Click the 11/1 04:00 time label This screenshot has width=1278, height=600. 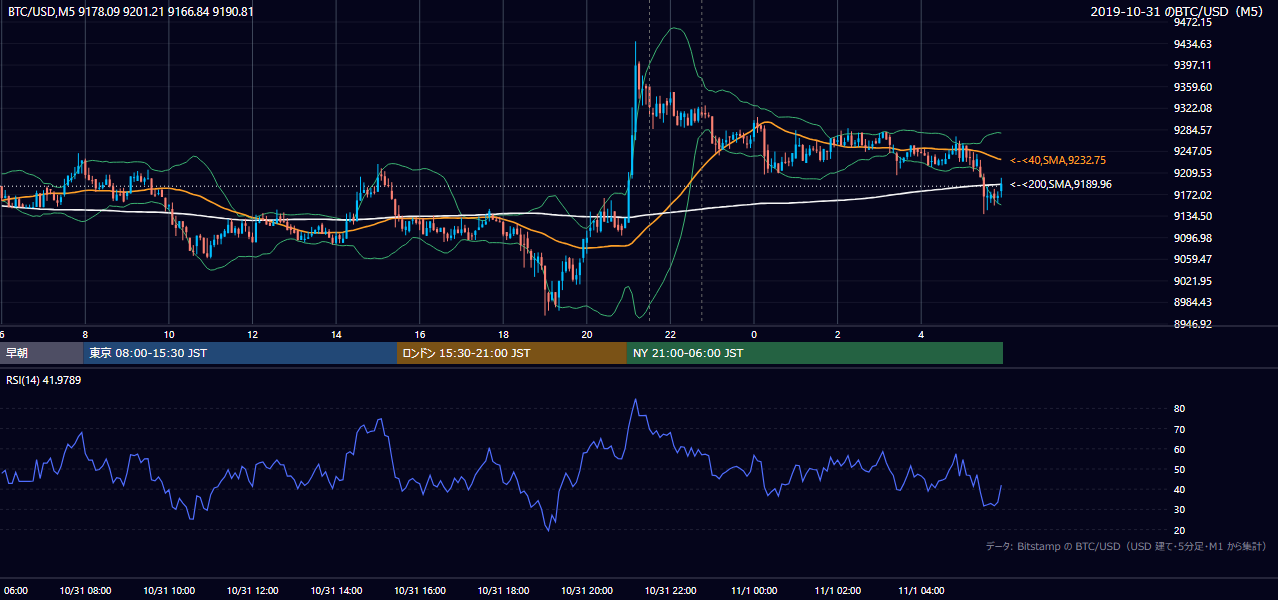[921, 590]
